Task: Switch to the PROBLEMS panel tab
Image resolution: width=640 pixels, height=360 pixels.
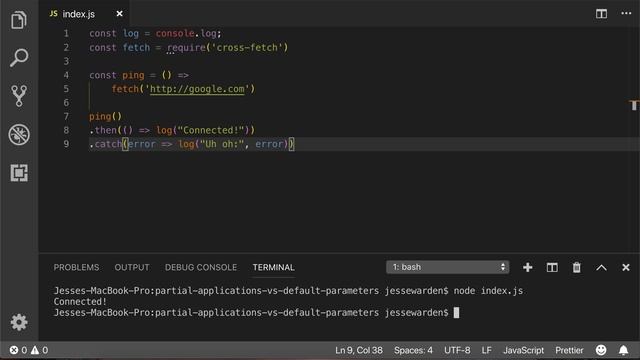Action: [x=76, y=267]
